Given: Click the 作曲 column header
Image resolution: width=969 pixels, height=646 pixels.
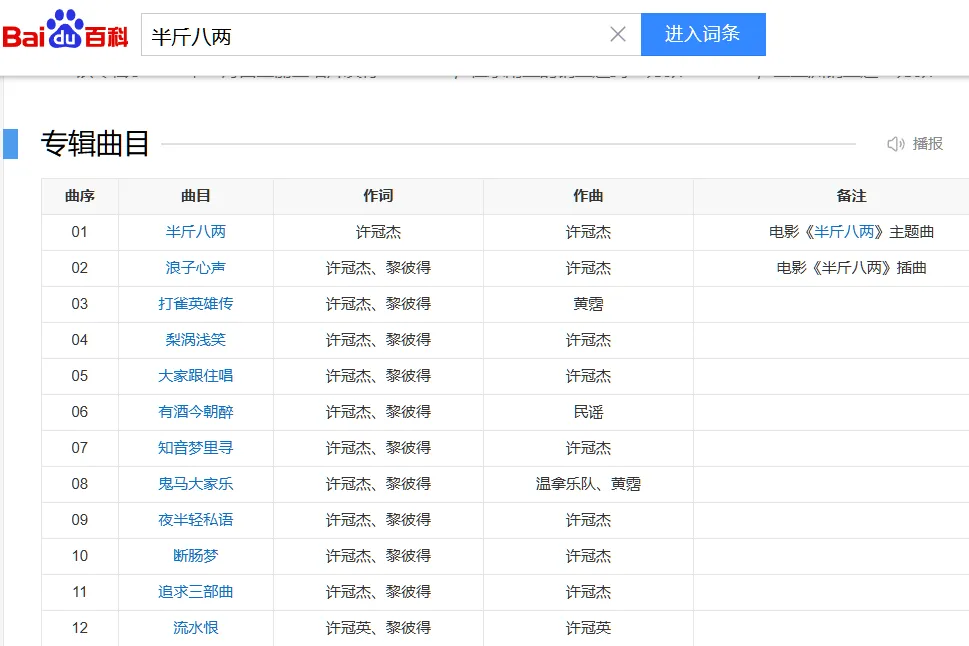Looking at the screenshot, I should [588, 196].
